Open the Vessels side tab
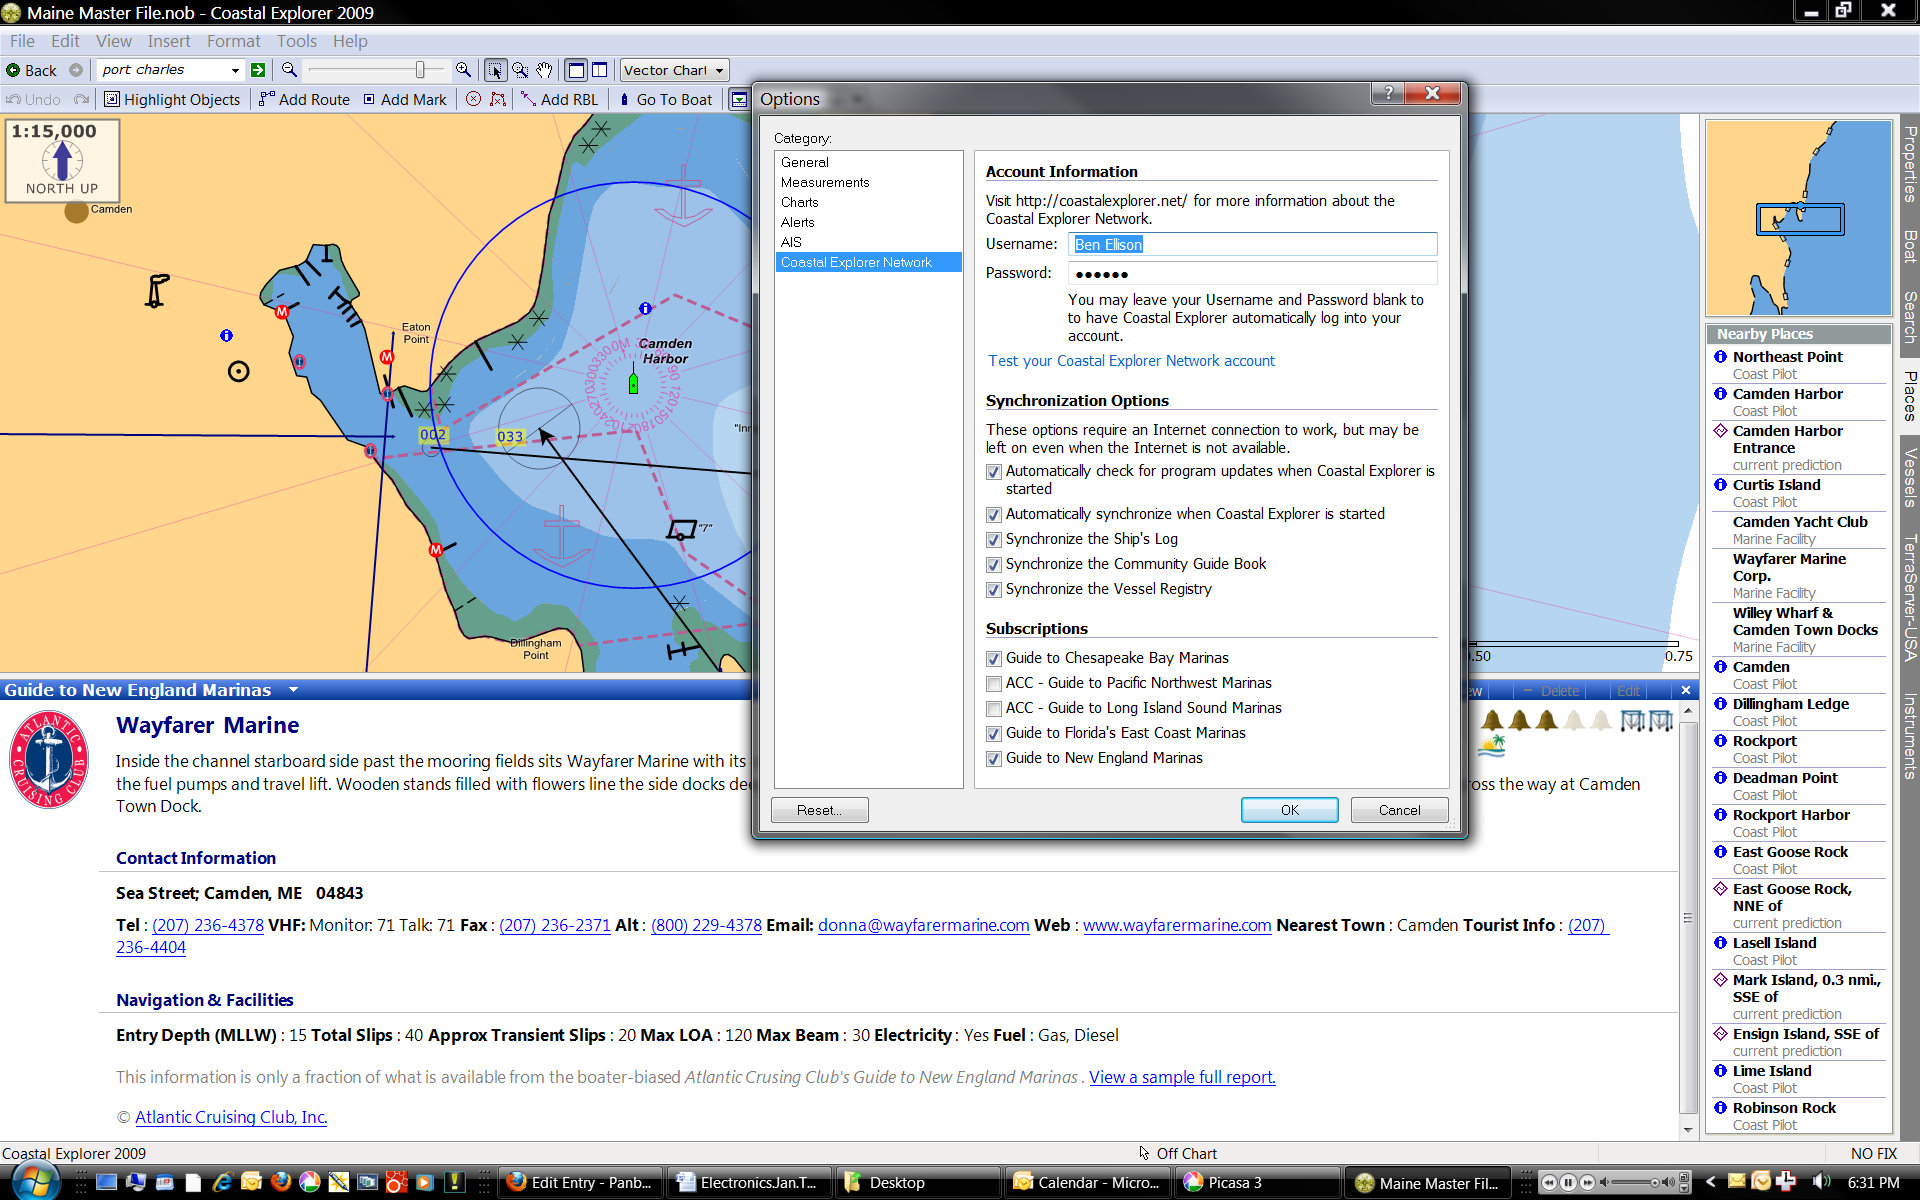 1909,478
